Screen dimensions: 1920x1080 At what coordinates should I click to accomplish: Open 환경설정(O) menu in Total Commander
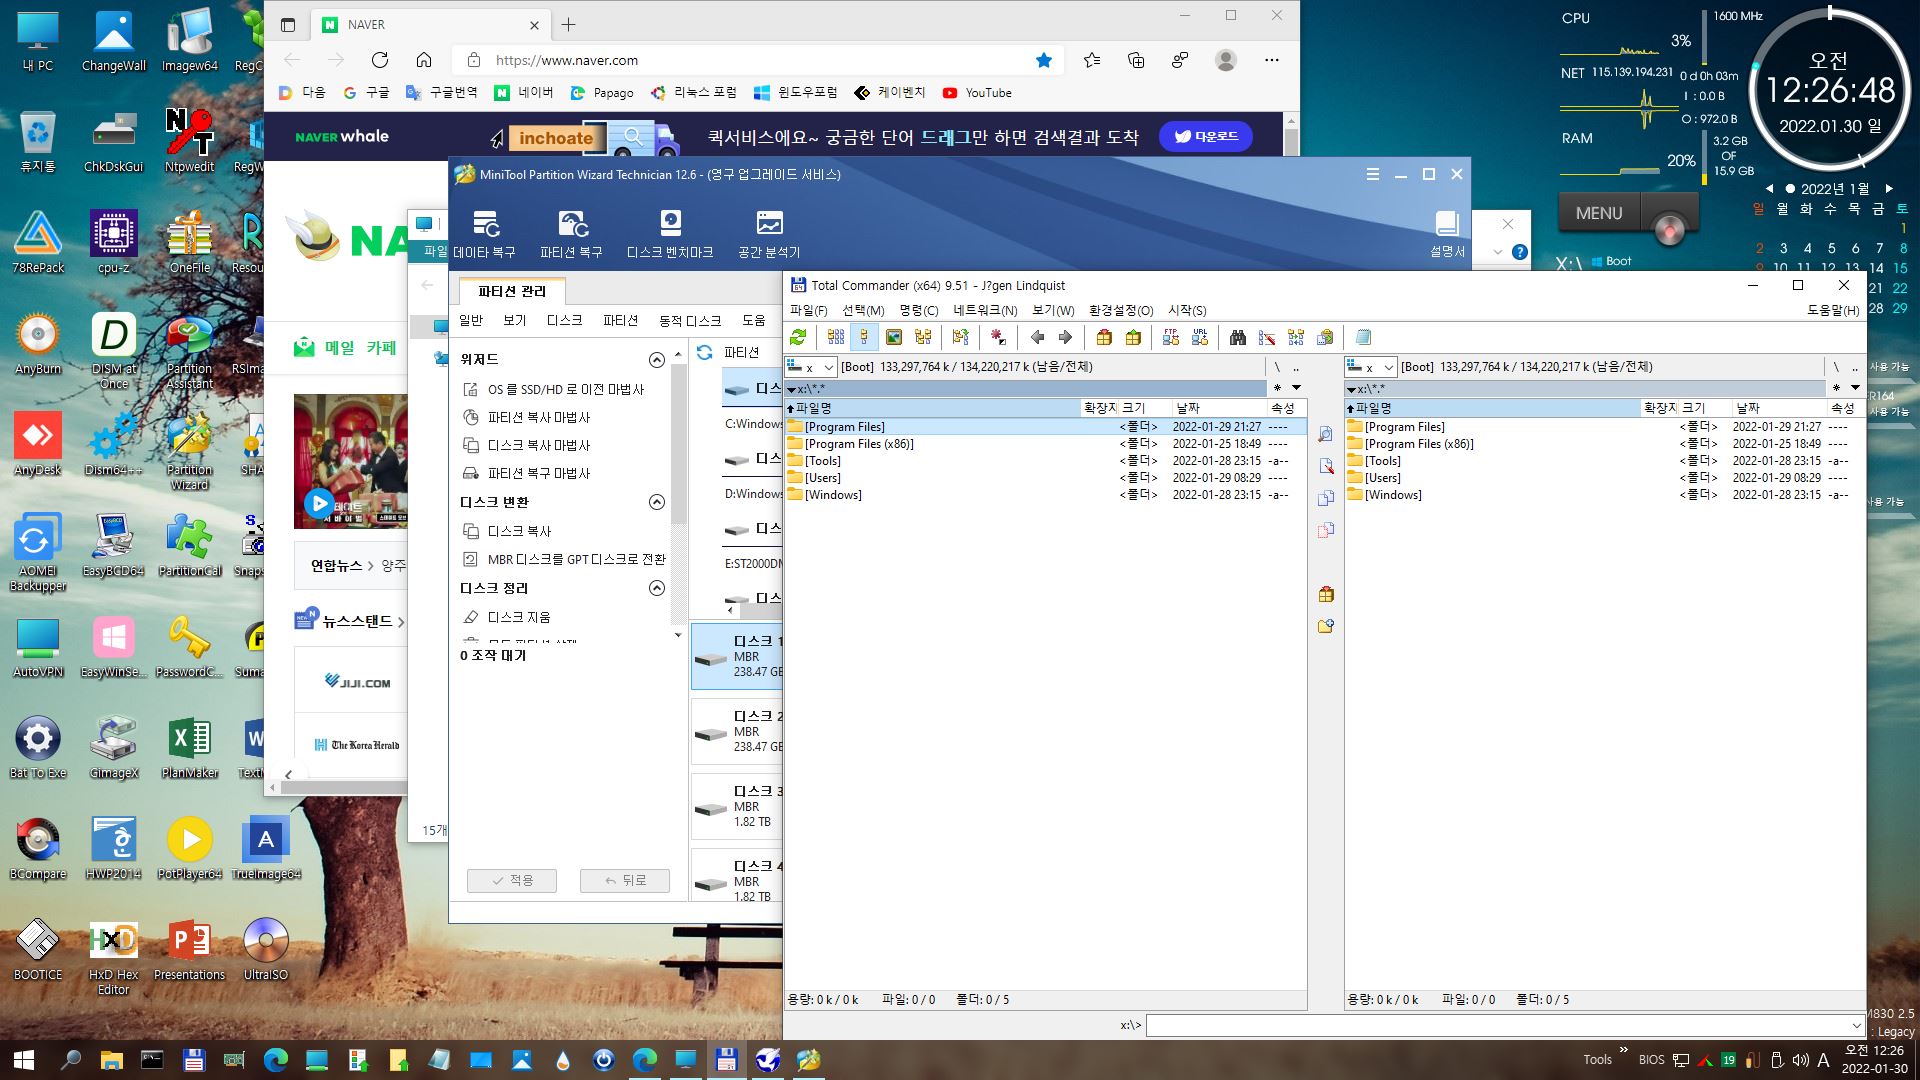point(1121,310)
